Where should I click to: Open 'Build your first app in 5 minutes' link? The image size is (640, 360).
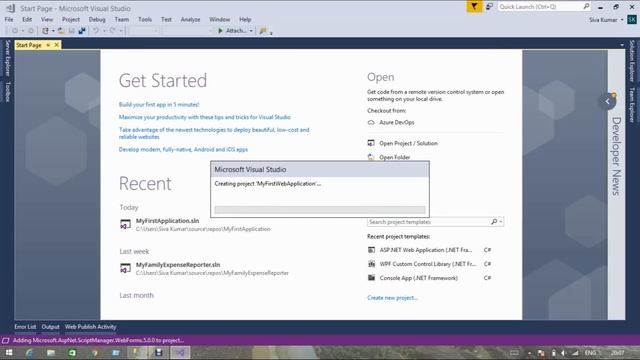pos(159,104)
